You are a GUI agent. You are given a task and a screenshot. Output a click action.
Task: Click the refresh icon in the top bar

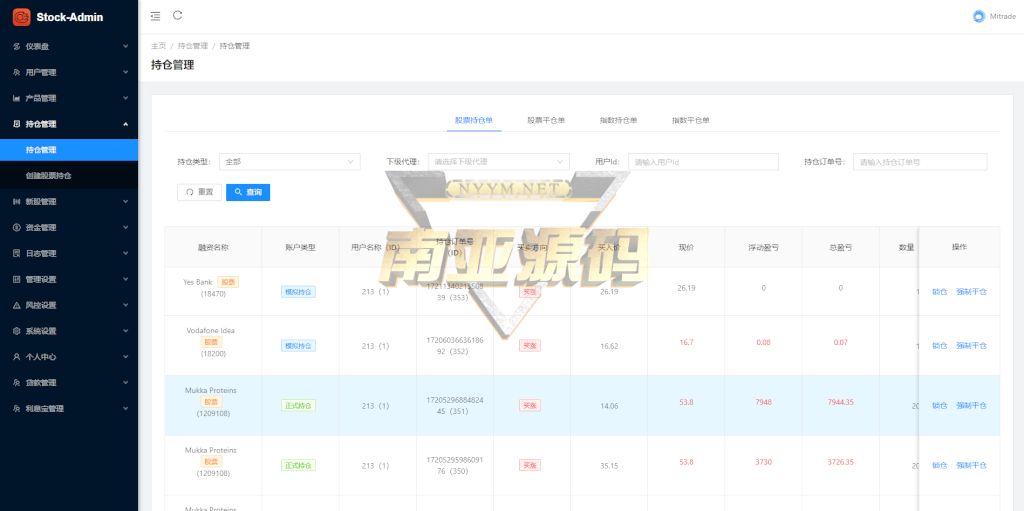[178, 16]
